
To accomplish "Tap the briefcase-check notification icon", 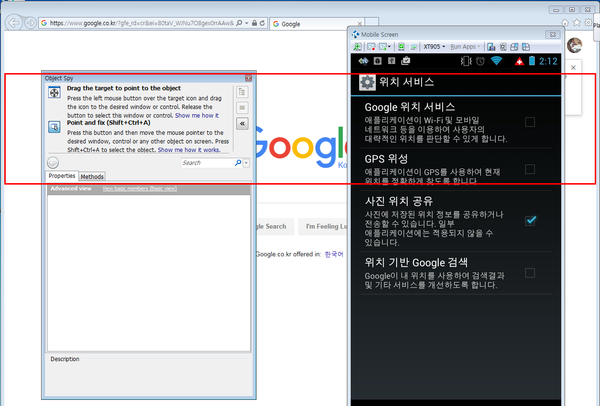I will (405, 61).
